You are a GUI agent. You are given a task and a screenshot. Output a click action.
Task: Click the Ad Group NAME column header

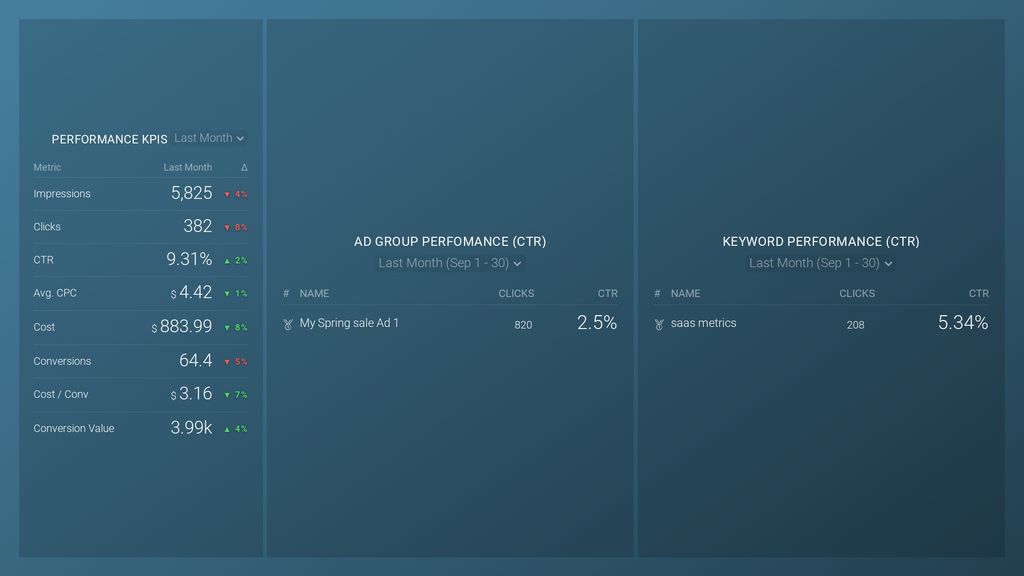click(314, 294)
